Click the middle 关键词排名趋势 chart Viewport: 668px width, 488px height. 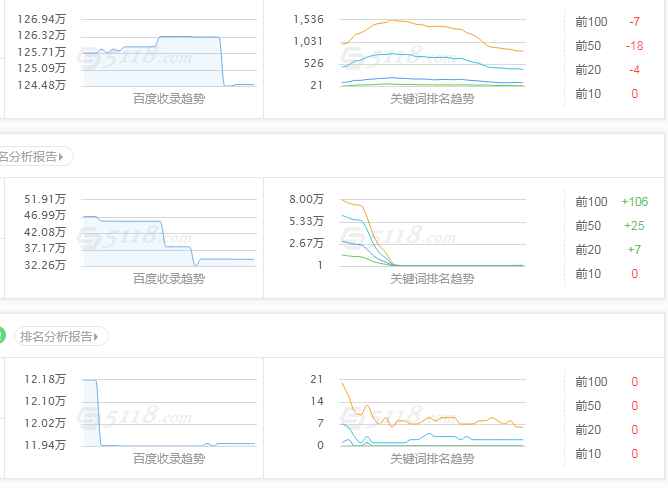(x=432, y=233)
